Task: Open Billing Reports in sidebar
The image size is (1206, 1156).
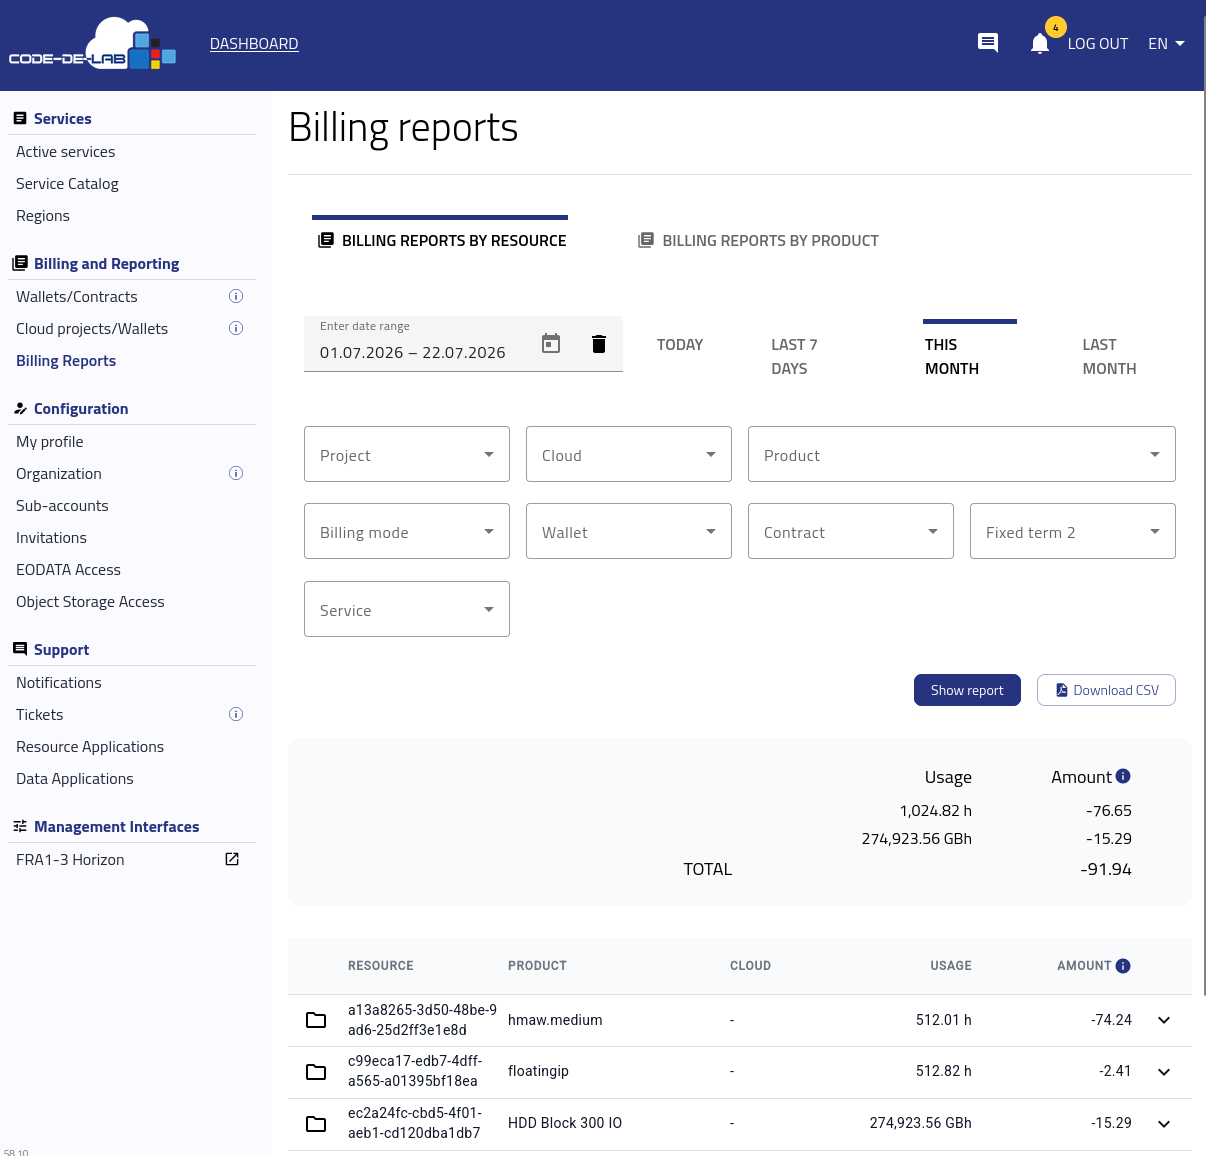Action: pyautogui.click(x=66, y=360)
